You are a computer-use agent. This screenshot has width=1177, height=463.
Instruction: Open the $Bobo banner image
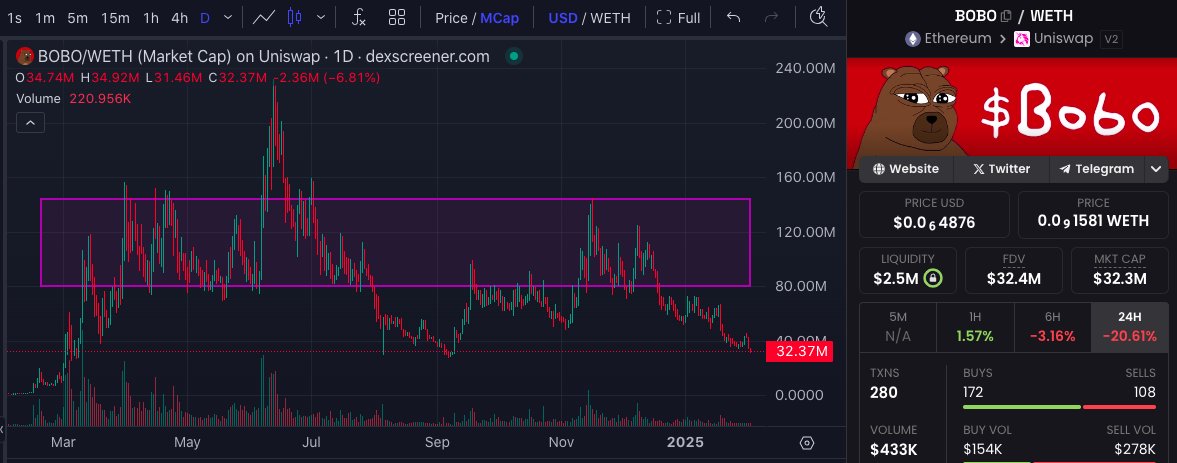coord(1012,113)
